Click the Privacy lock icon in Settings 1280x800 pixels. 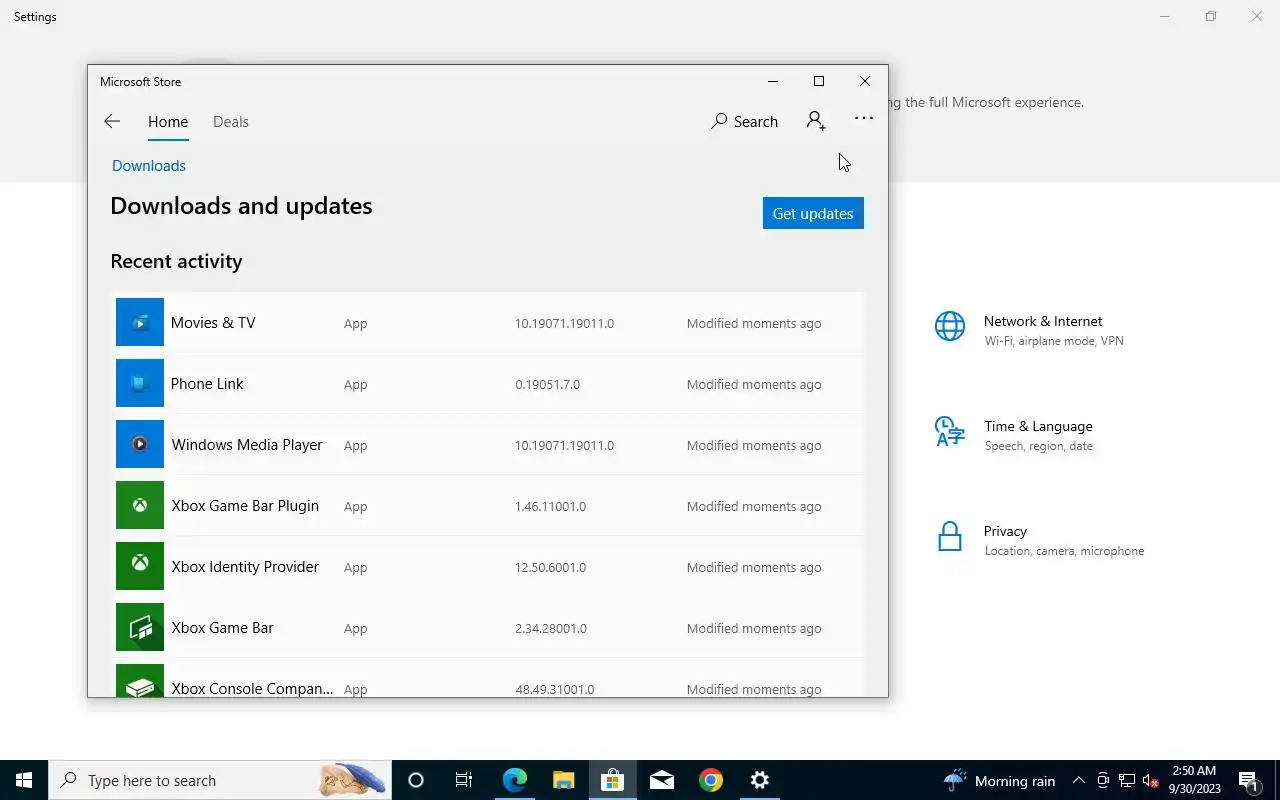click(950, 537)
